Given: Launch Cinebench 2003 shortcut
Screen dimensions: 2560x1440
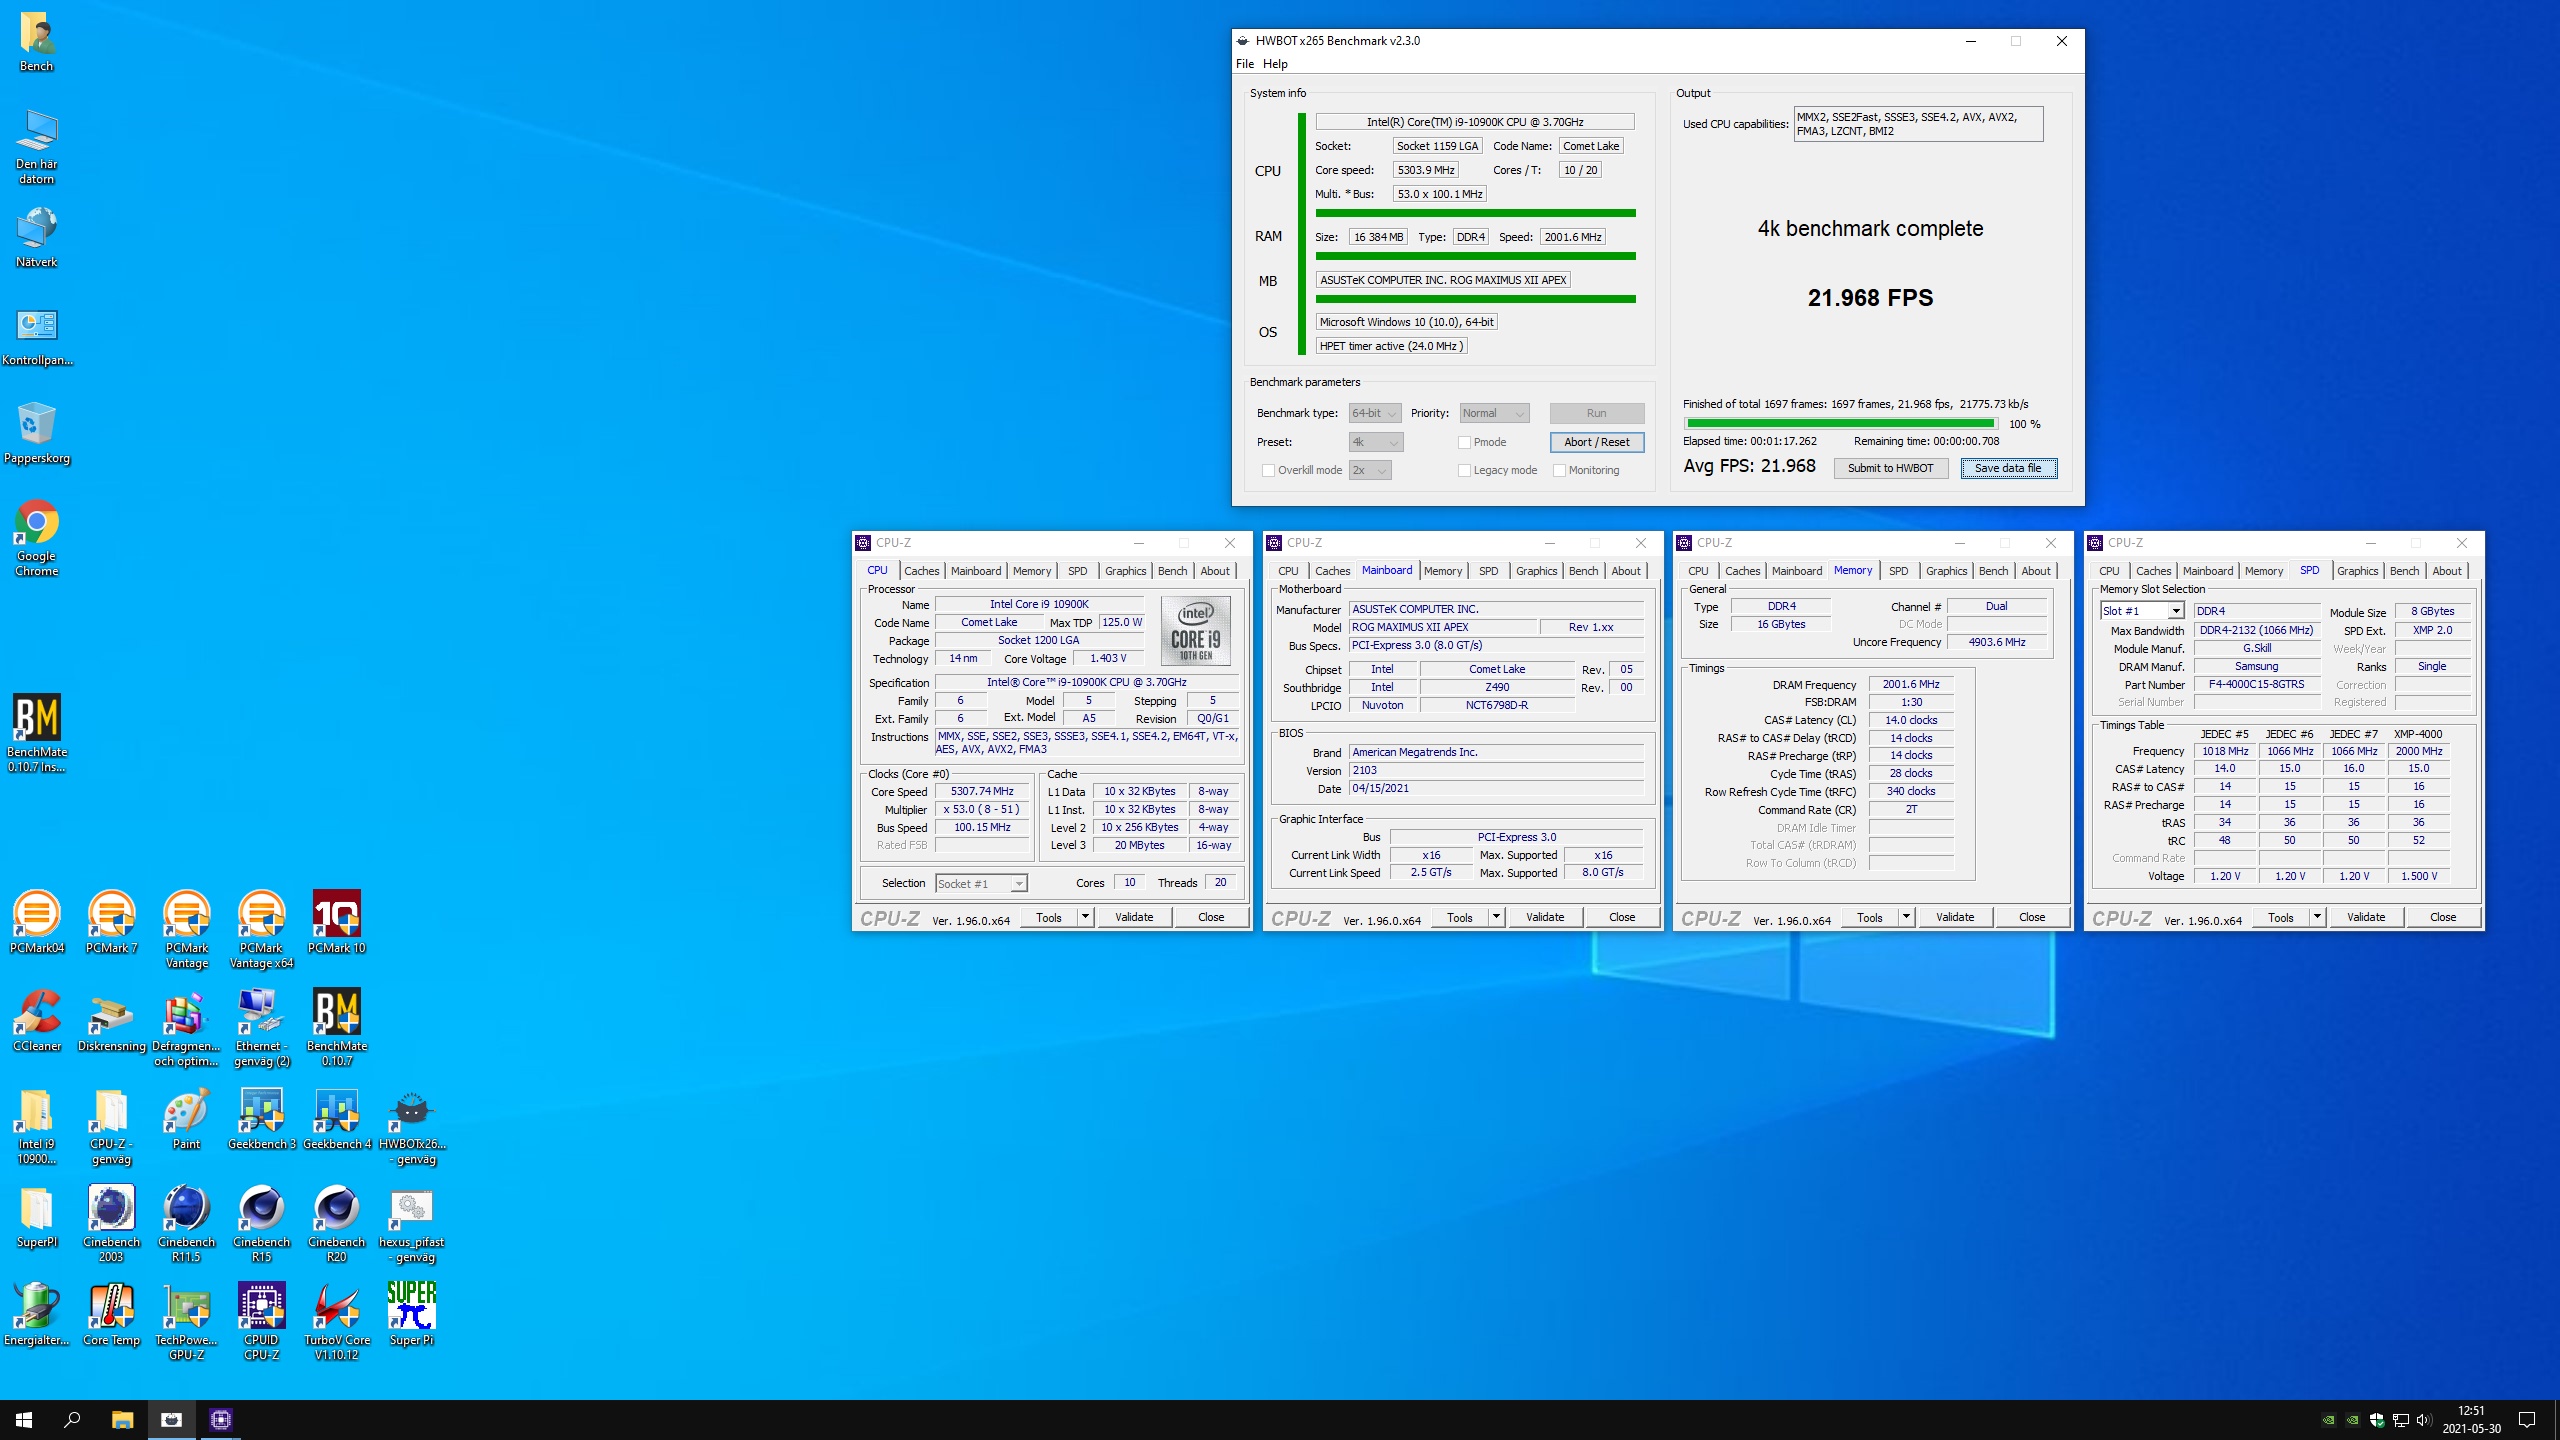Looking at the screenshot, I should tap(112, 1222).
